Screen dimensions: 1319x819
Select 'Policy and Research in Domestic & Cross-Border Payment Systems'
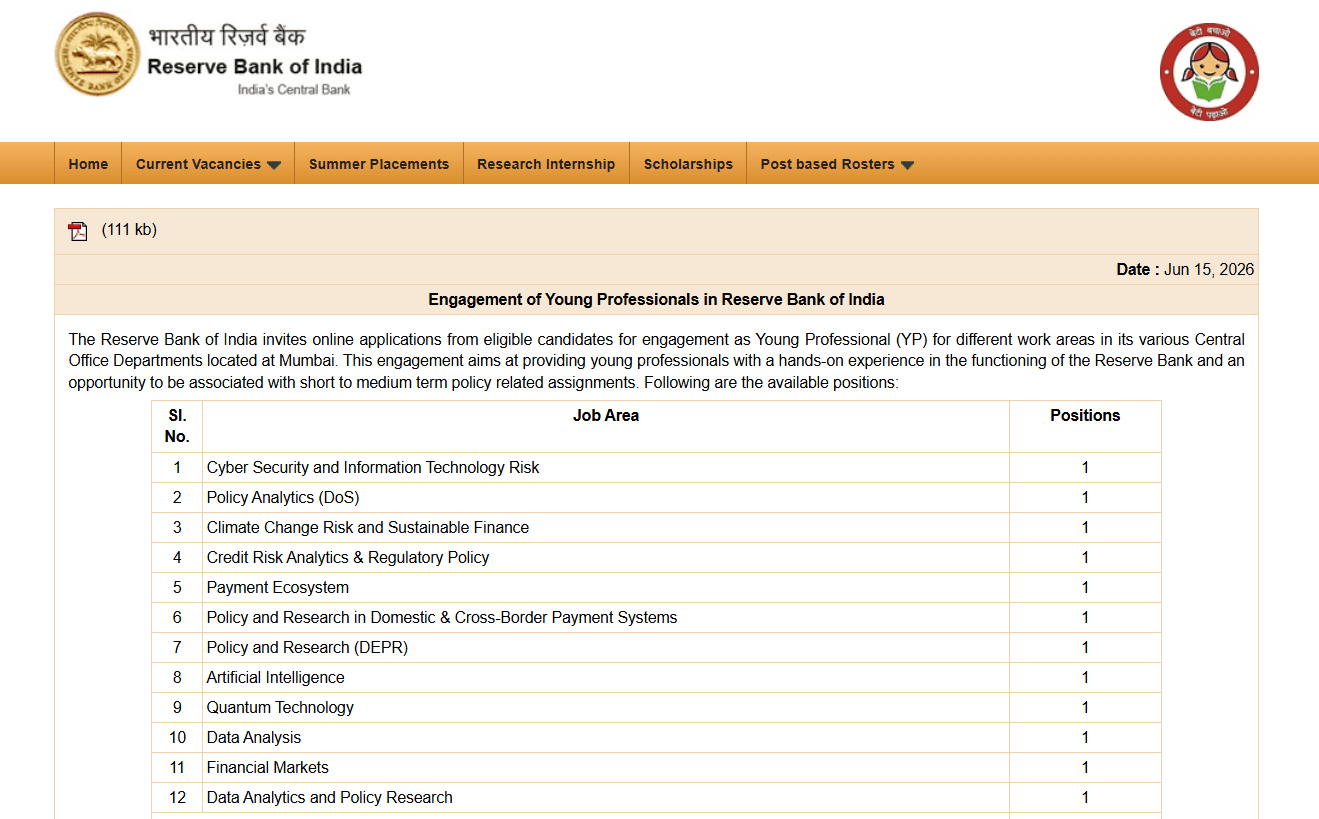pos(442,617)
